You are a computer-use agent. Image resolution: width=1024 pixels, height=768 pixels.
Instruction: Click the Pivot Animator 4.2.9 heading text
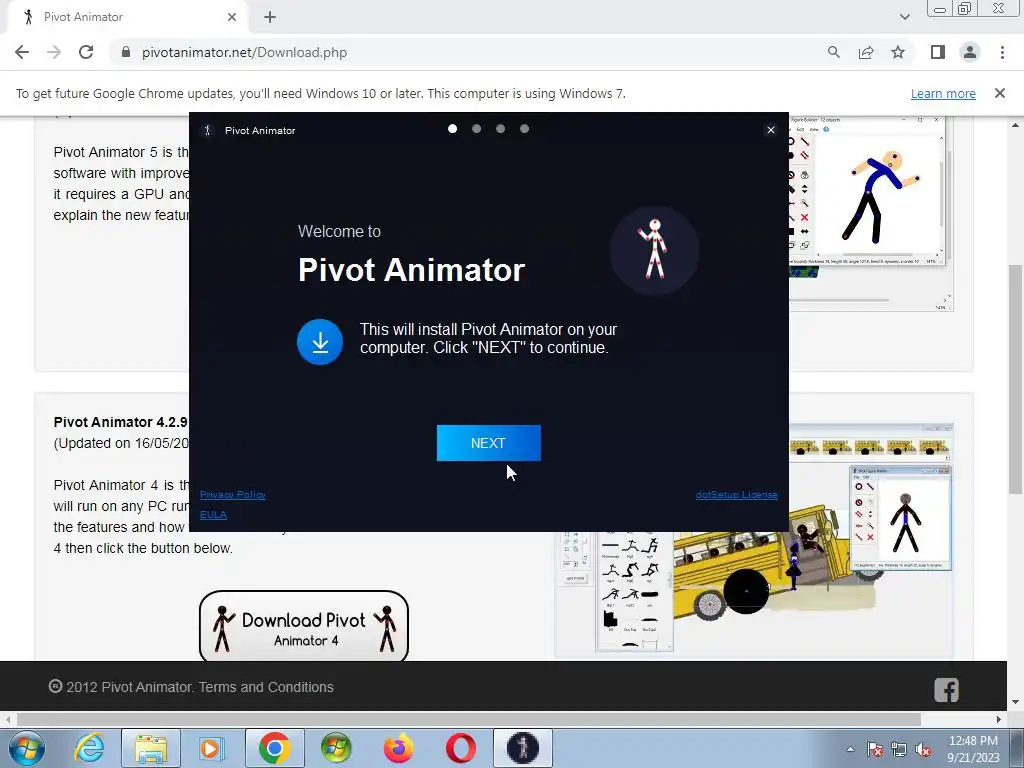coord(121,422)
